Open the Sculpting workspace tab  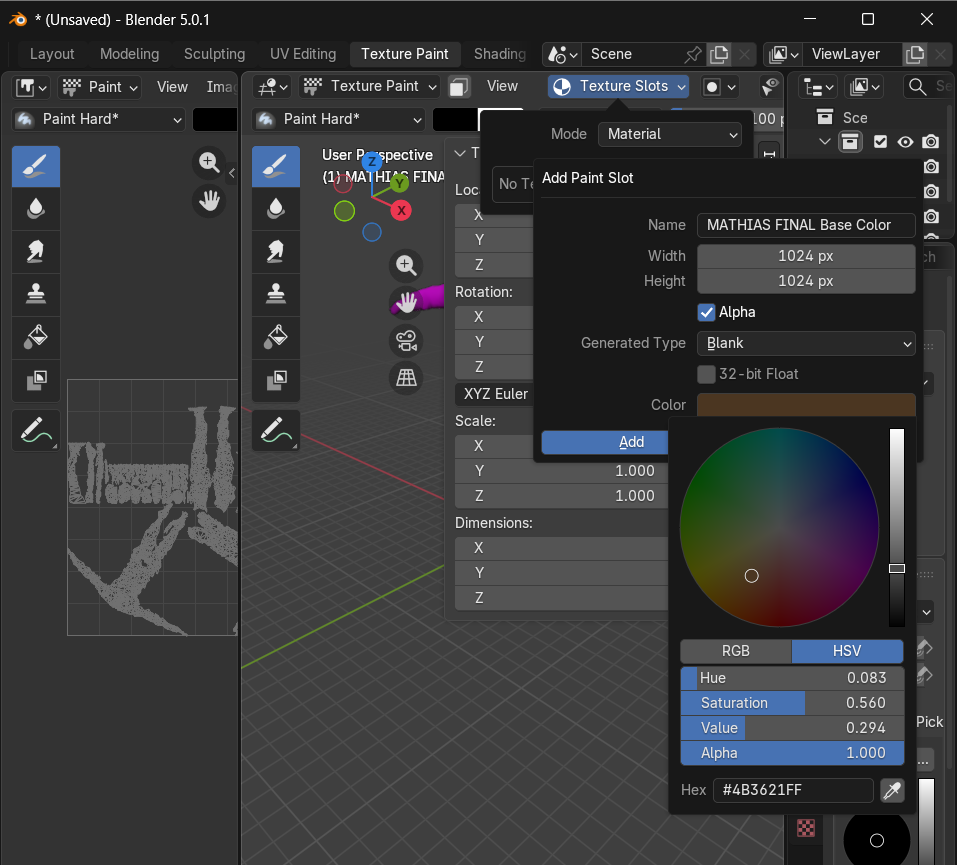214,54
